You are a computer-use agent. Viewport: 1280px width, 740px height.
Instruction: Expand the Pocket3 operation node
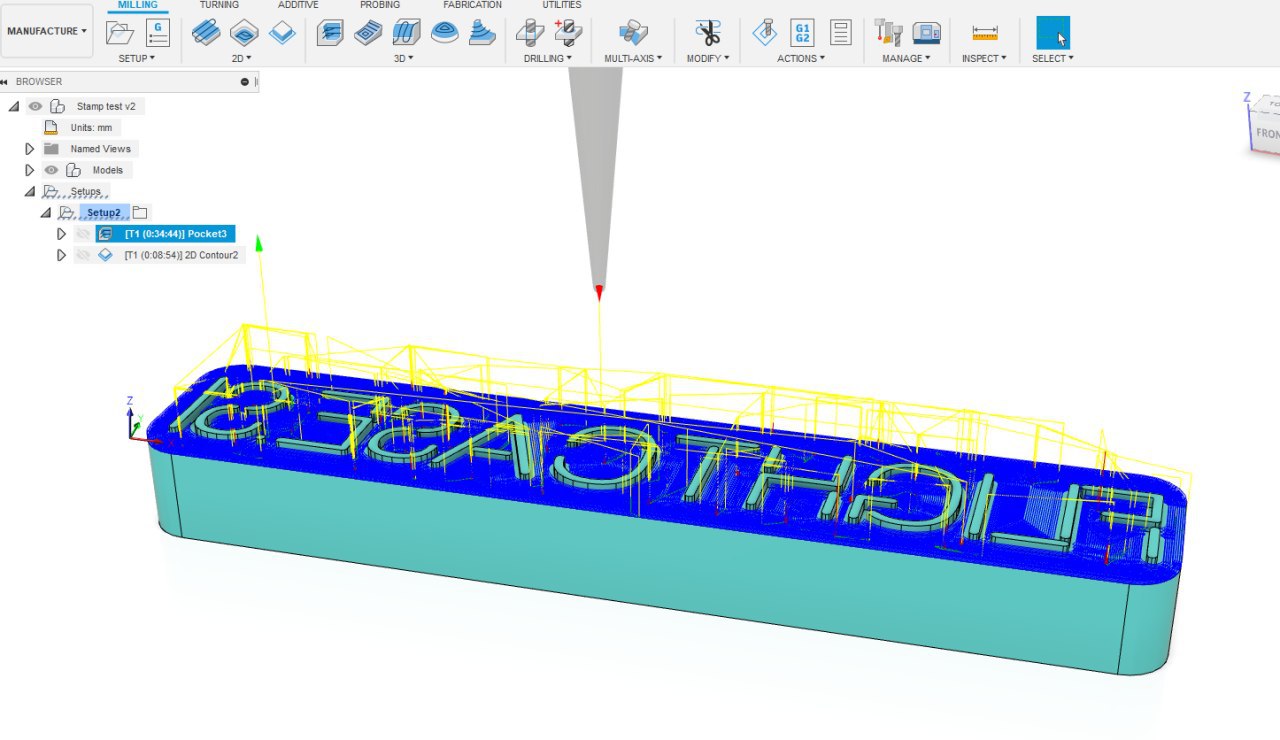(61, 234)
